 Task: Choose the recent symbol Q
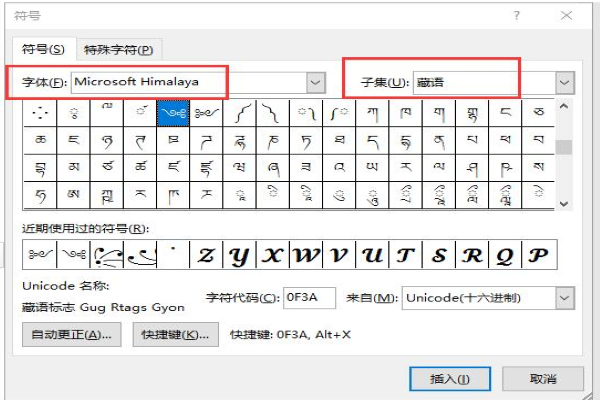click(504, 255)
